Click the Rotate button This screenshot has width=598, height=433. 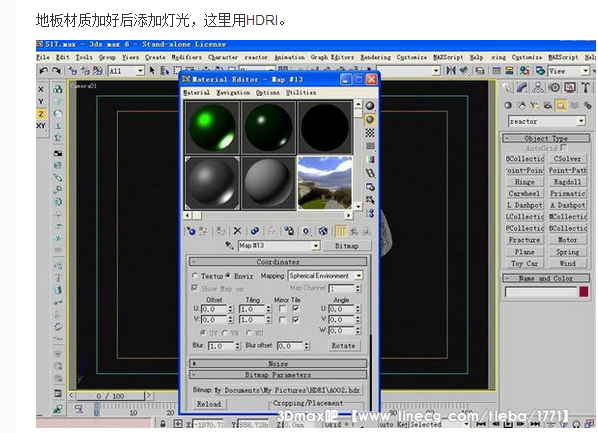pyautogui.click(x=343, y=346)
